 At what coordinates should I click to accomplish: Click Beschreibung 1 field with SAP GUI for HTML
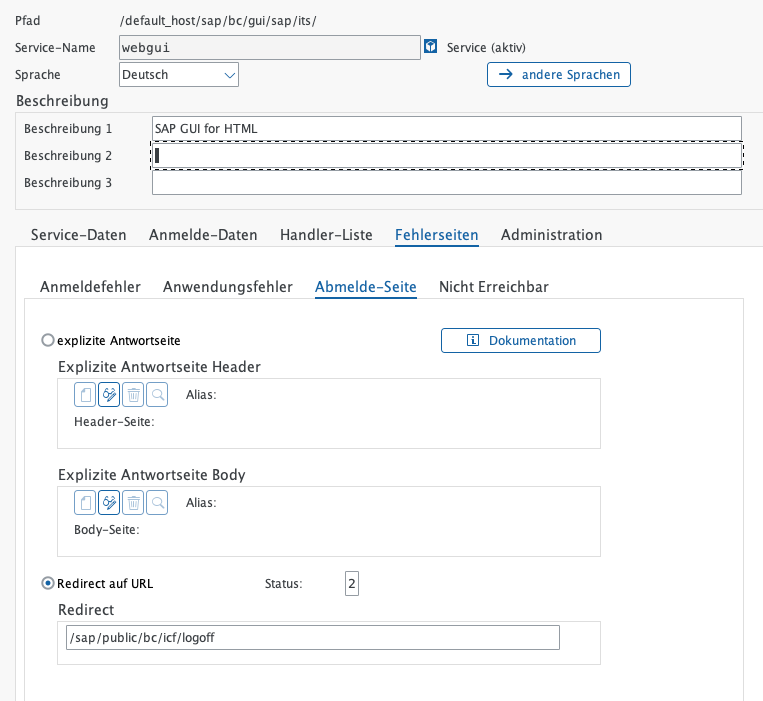point(447,128)
